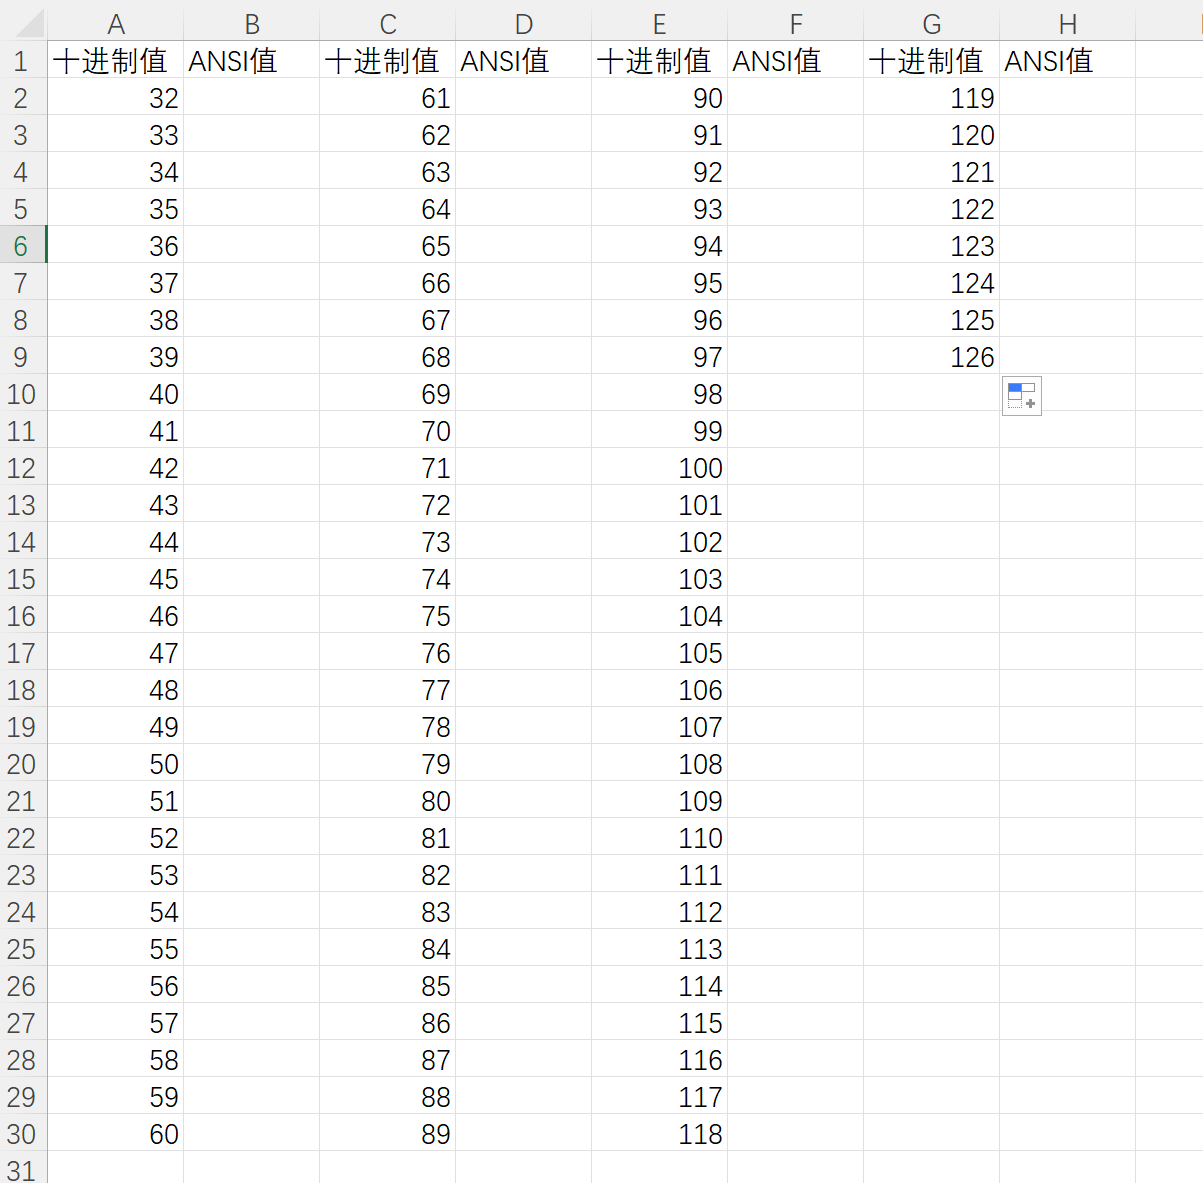Image resolution: width=1203 pixels, height=1183 pixels.
Task: Select the cell containing 100
Action: click(x=659, y=467)
